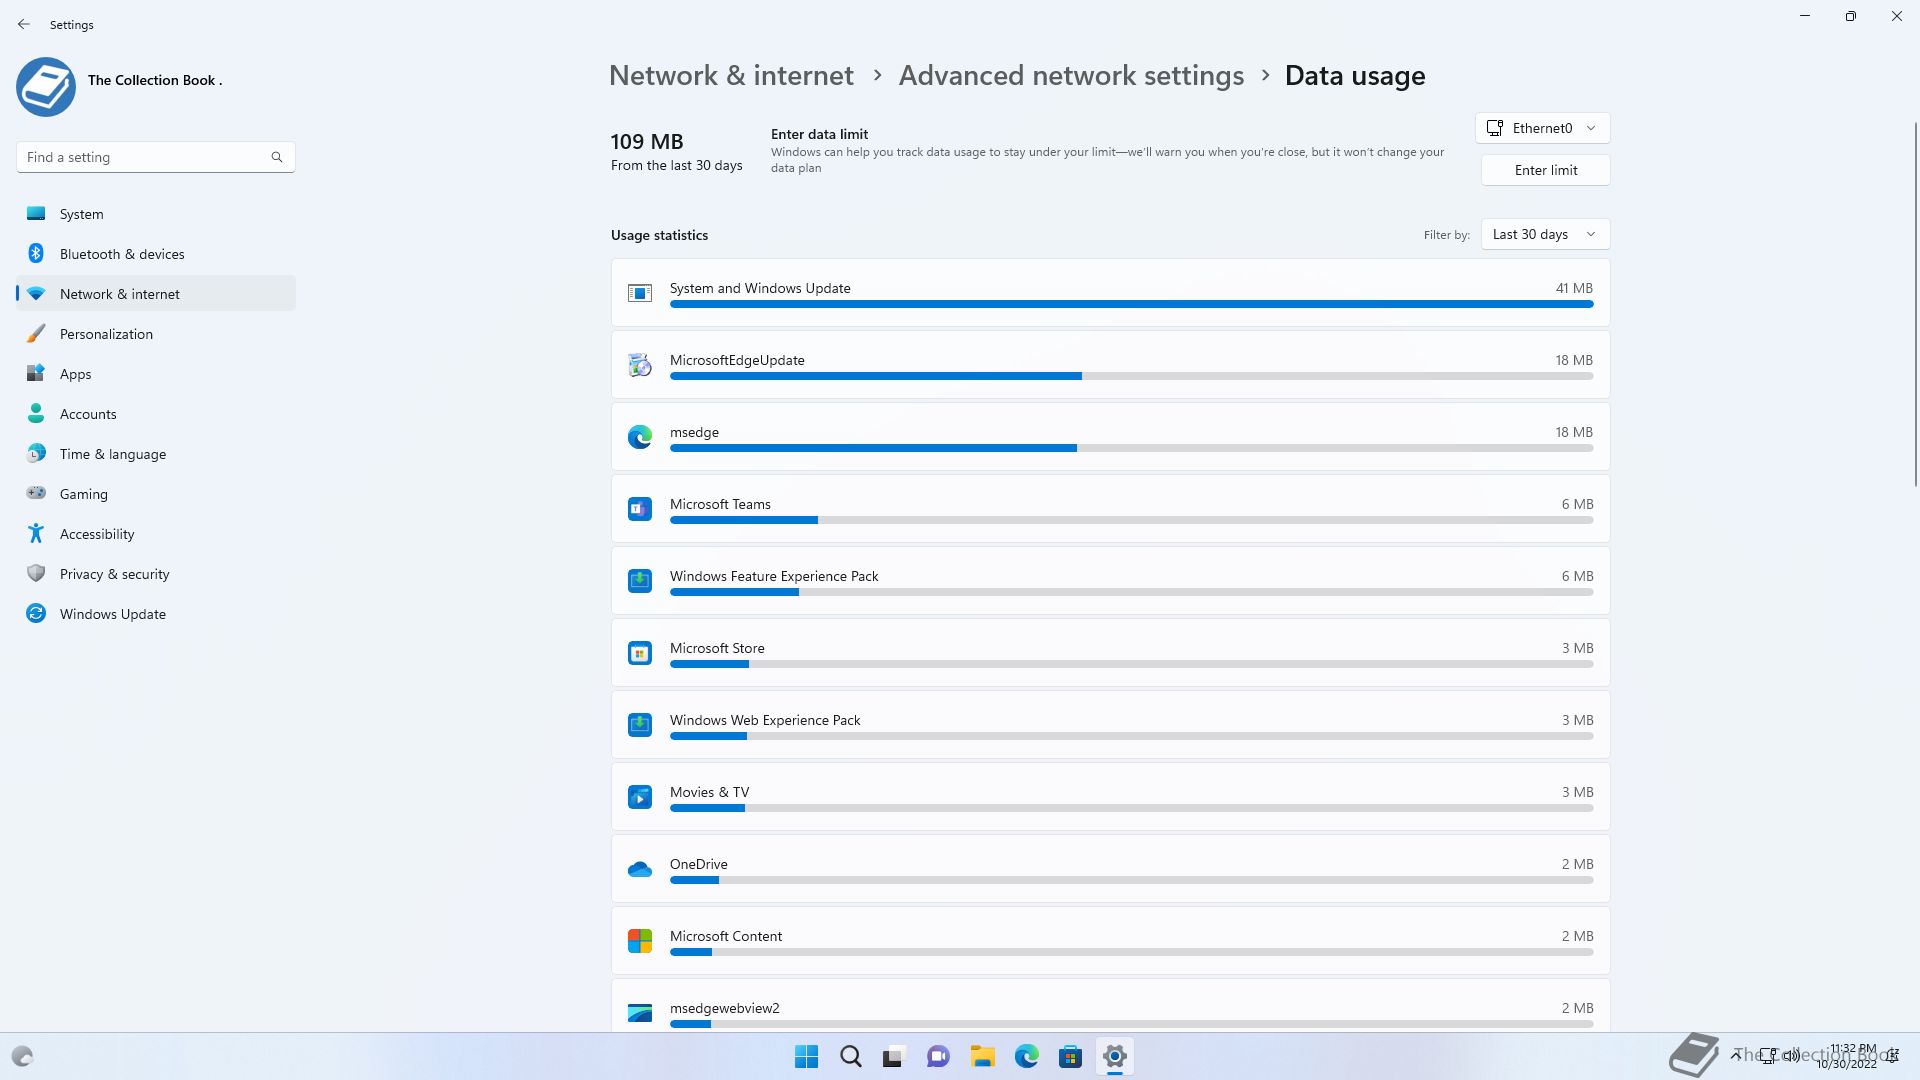
Task: Expand the Last 30 days filter
Action: 1545,234
